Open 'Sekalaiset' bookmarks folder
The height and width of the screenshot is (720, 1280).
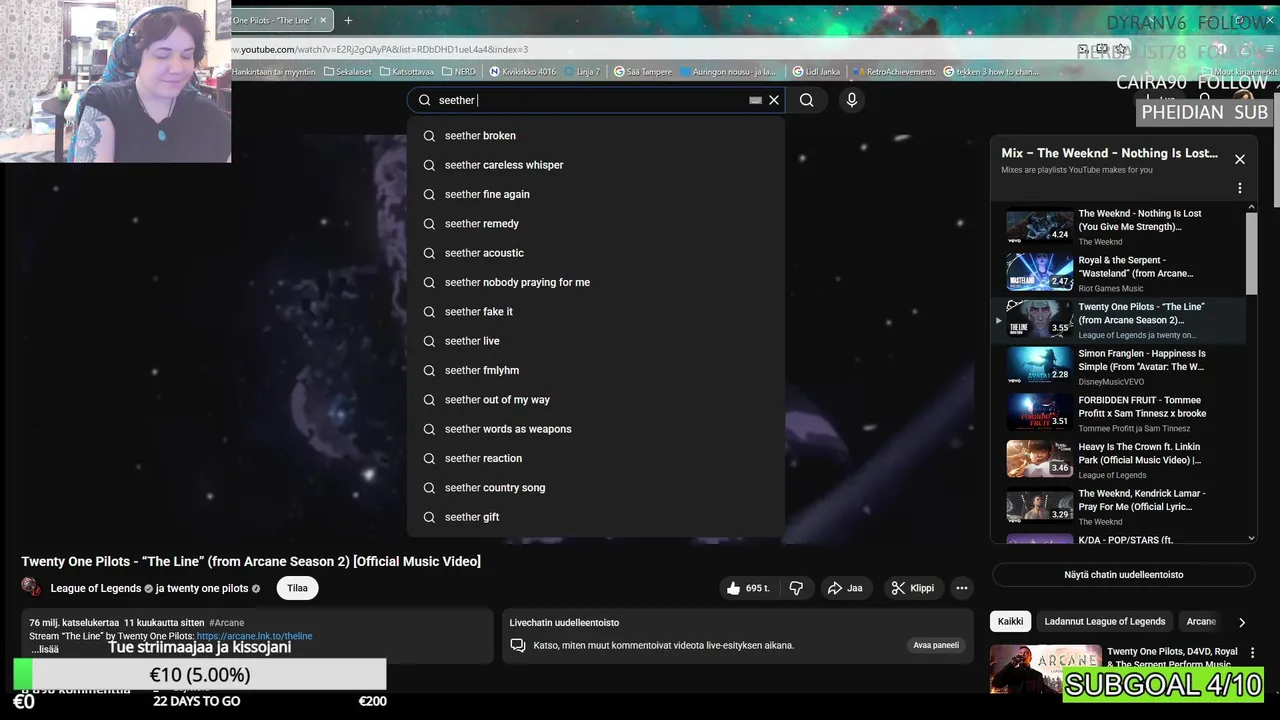coord(347,72)
